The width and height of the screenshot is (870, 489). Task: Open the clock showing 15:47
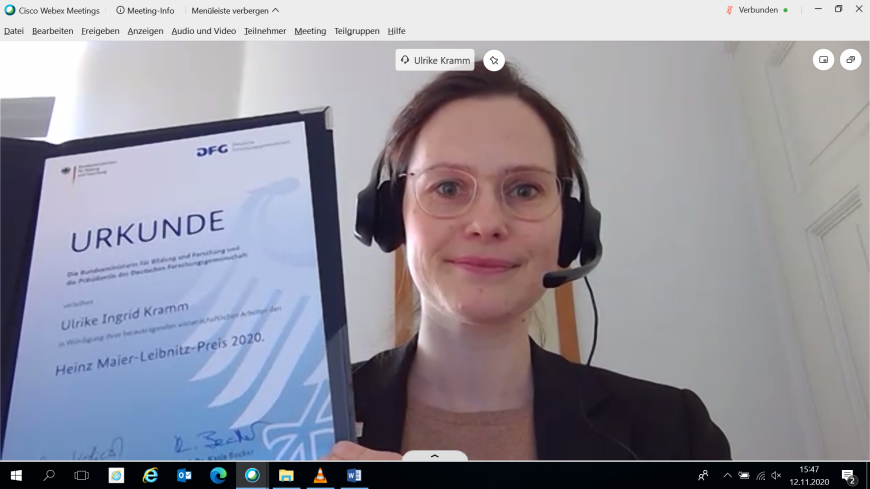coord(809,476)
